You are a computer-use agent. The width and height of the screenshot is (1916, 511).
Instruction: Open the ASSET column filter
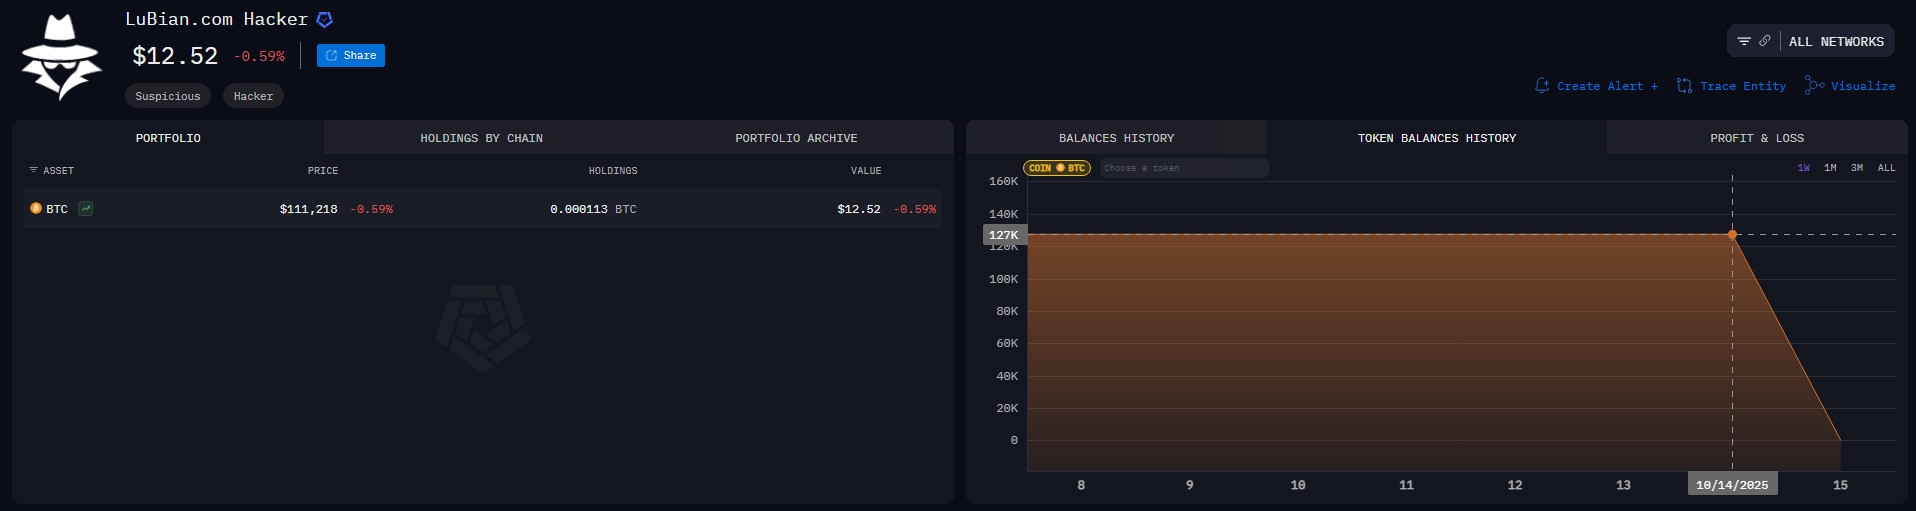point(33,171)
